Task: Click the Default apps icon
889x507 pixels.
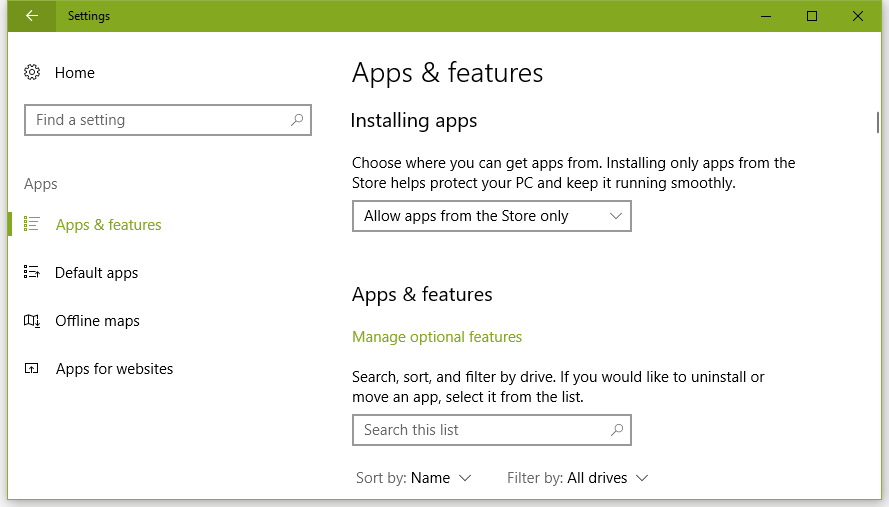Action: pos(32,272)
